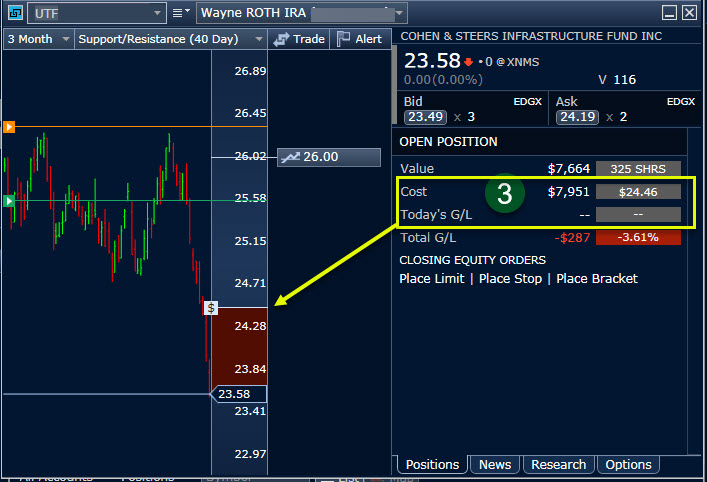Select the Options tab
This screenshot has width=707, height=482.
(628, 464)
